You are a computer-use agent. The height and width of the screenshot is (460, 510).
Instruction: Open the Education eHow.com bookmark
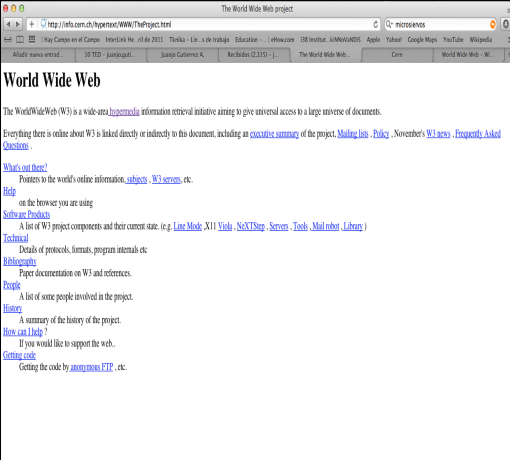point(265,40)
